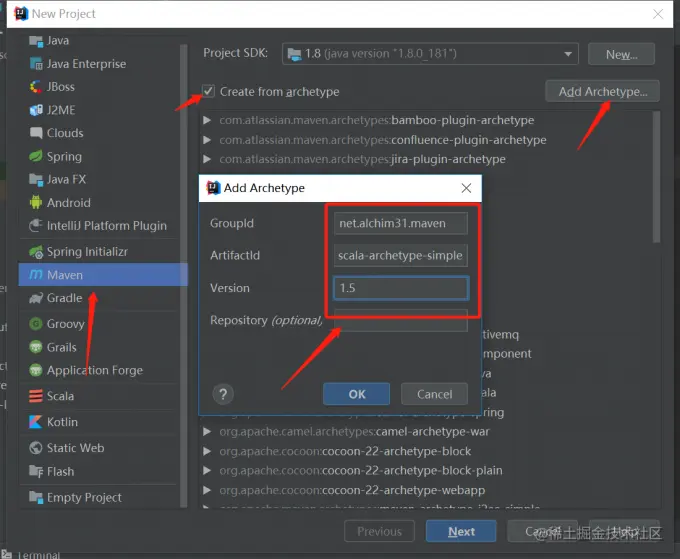
Task: Open help with the question mark icon
Action: (x=223, y=394)
